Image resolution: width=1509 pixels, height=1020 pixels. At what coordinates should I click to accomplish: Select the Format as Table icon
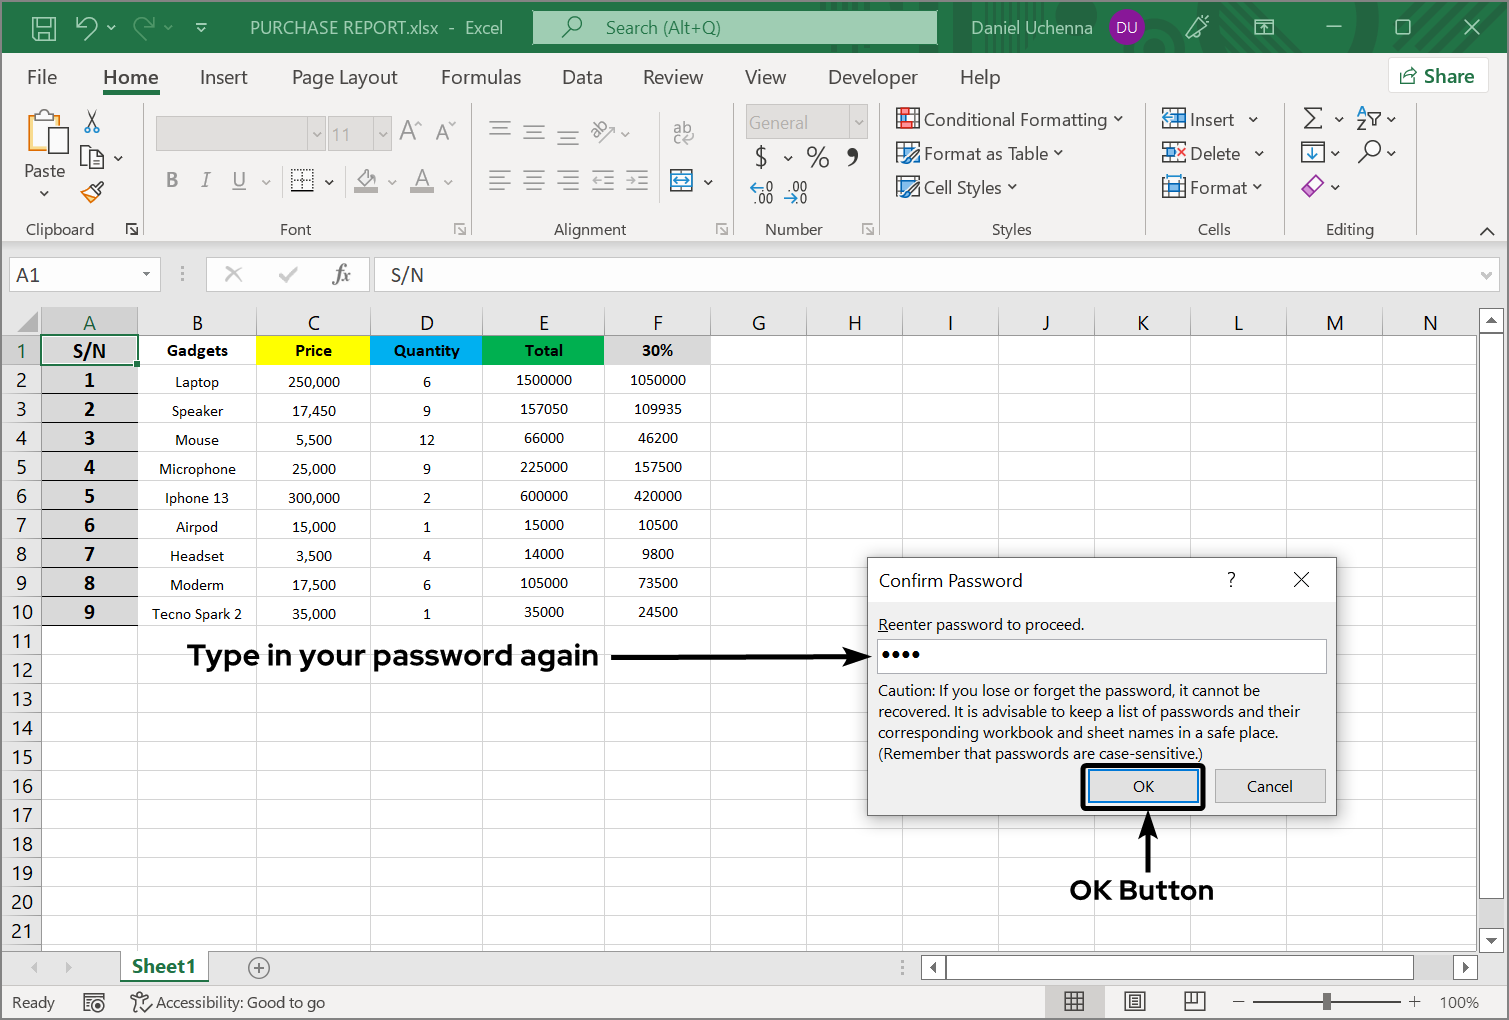tap(908, 153)
